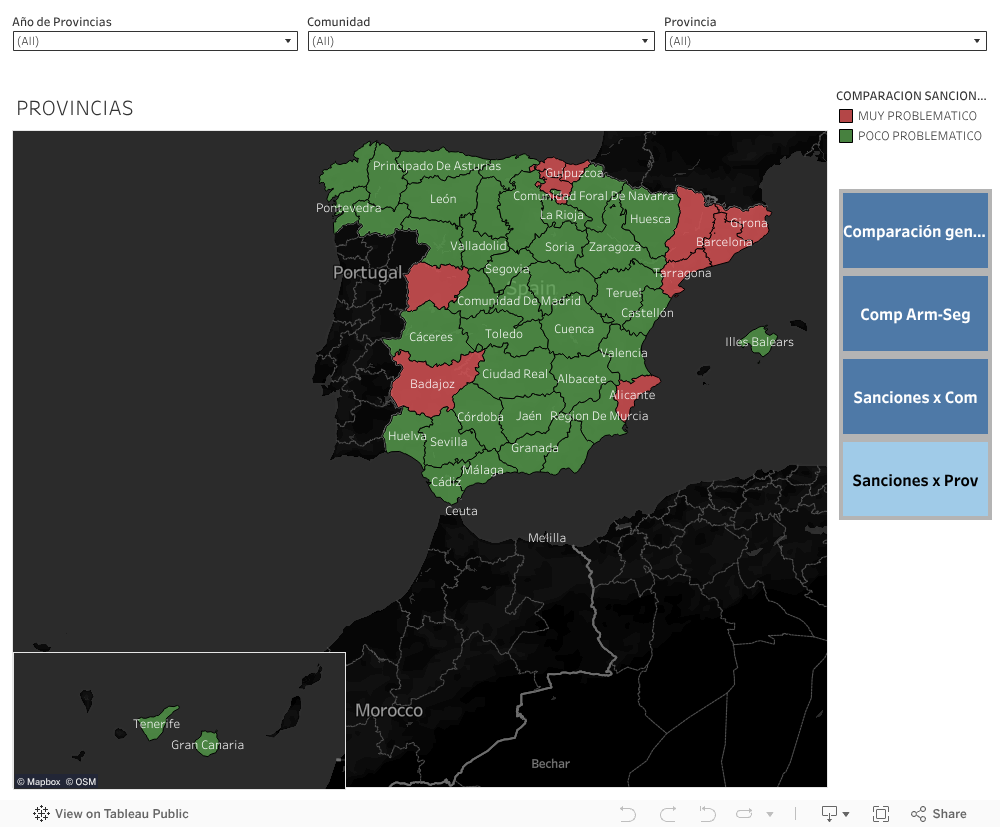Click the red MUY PROBLEMATICO legend swatch

point(846,116)
